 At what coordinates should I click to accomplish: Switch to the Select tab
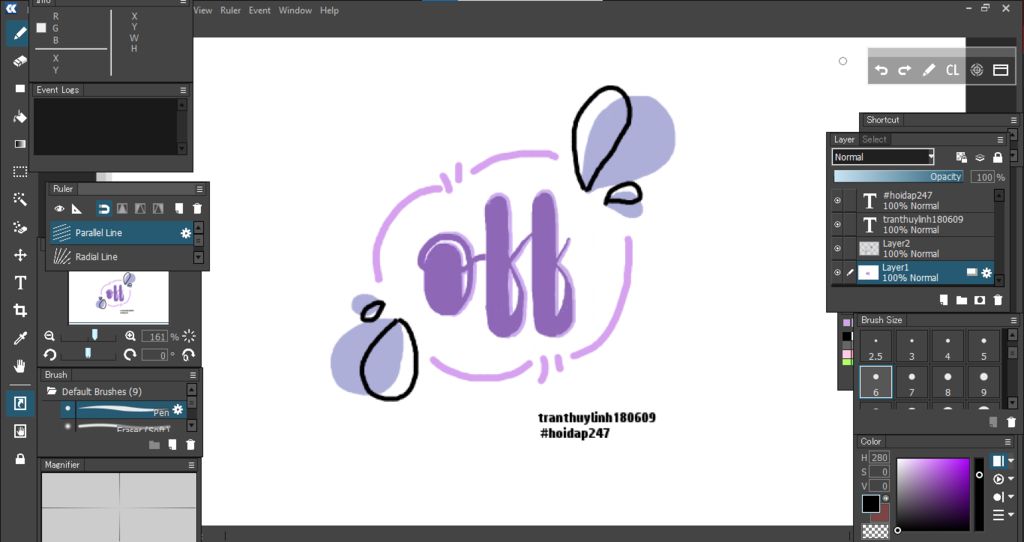tap(874, 139)
